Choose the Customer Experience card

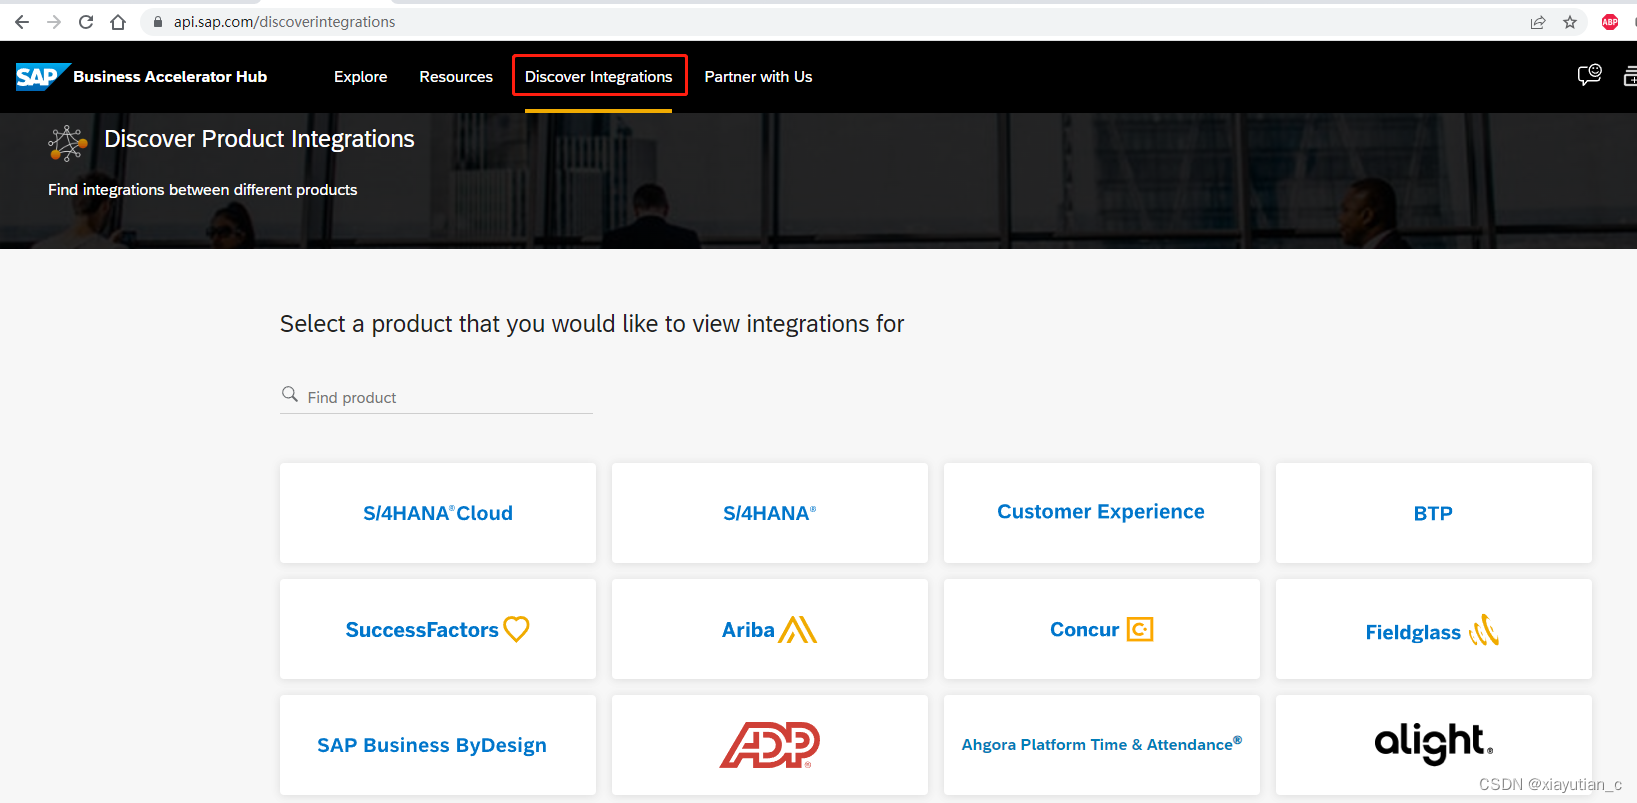[x=1102, y=513]
